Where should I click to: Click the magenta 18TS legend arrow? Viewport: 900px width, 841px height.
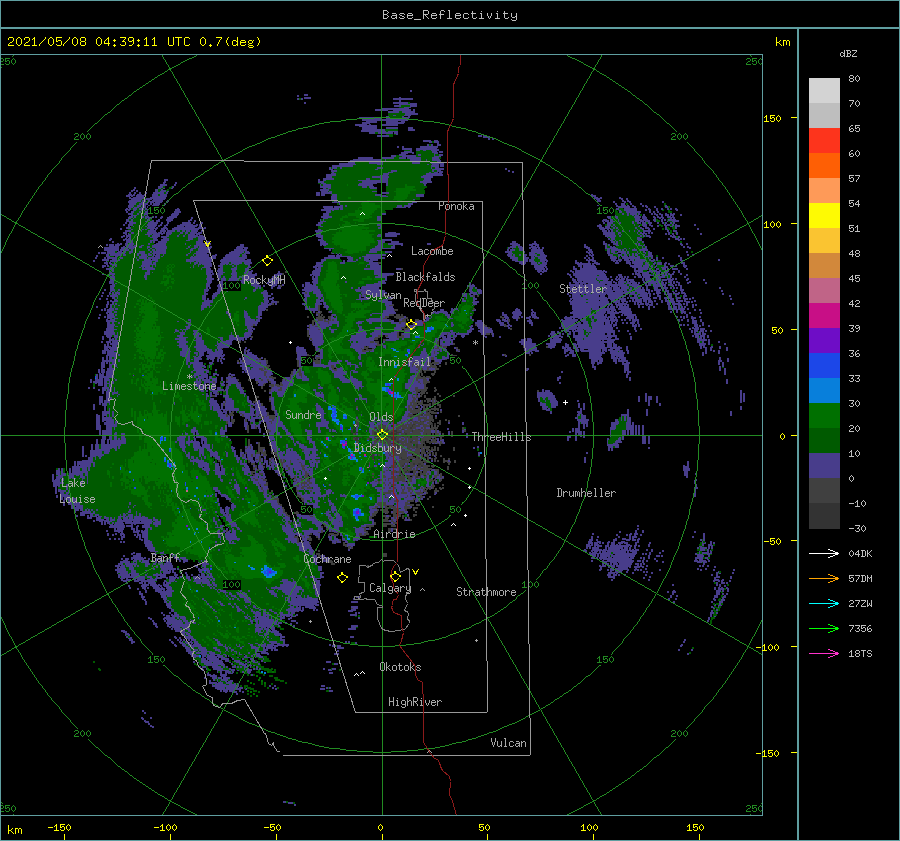[824, 653]
